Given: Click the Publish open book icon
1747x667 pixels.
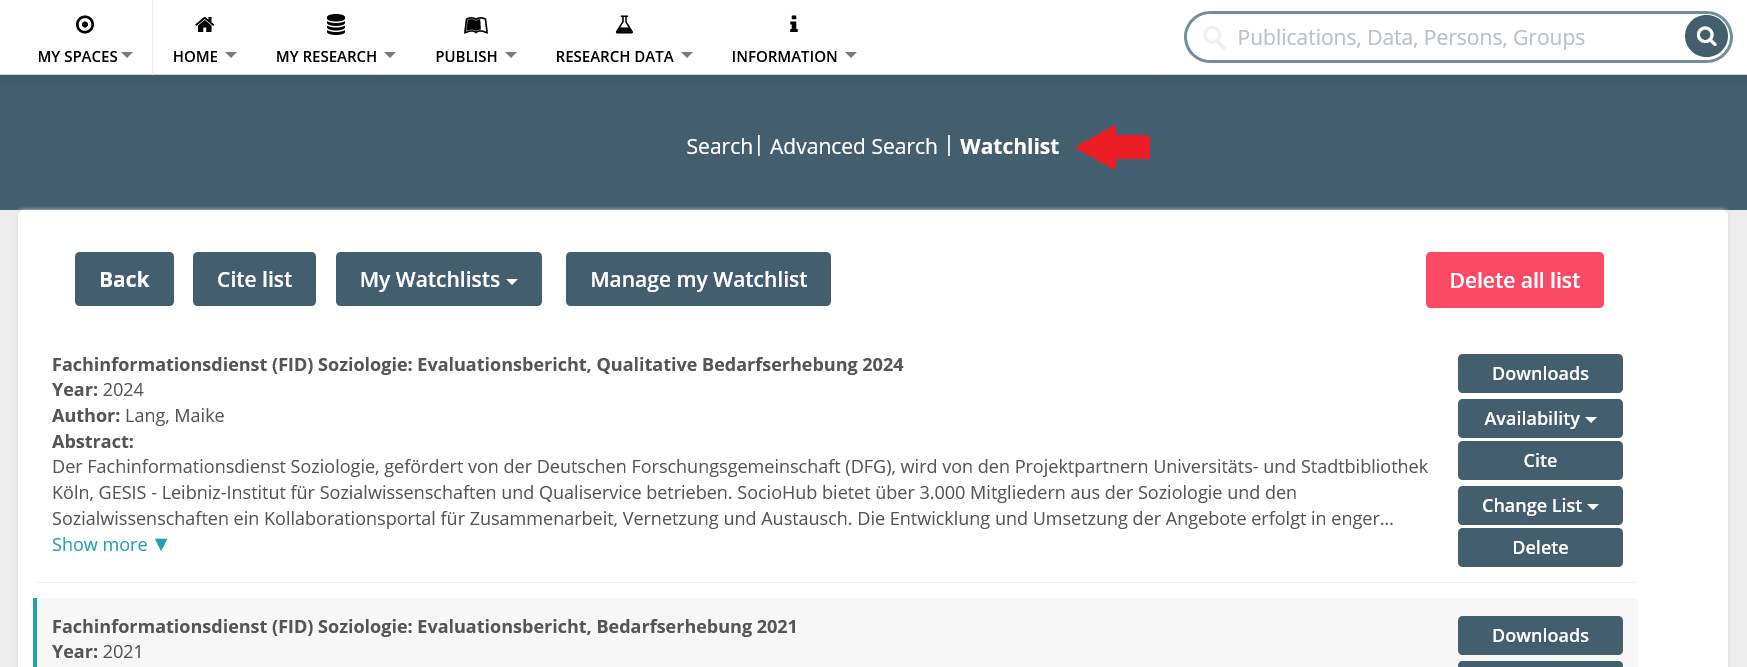Looking at the screenshot, I should point(476,25).
